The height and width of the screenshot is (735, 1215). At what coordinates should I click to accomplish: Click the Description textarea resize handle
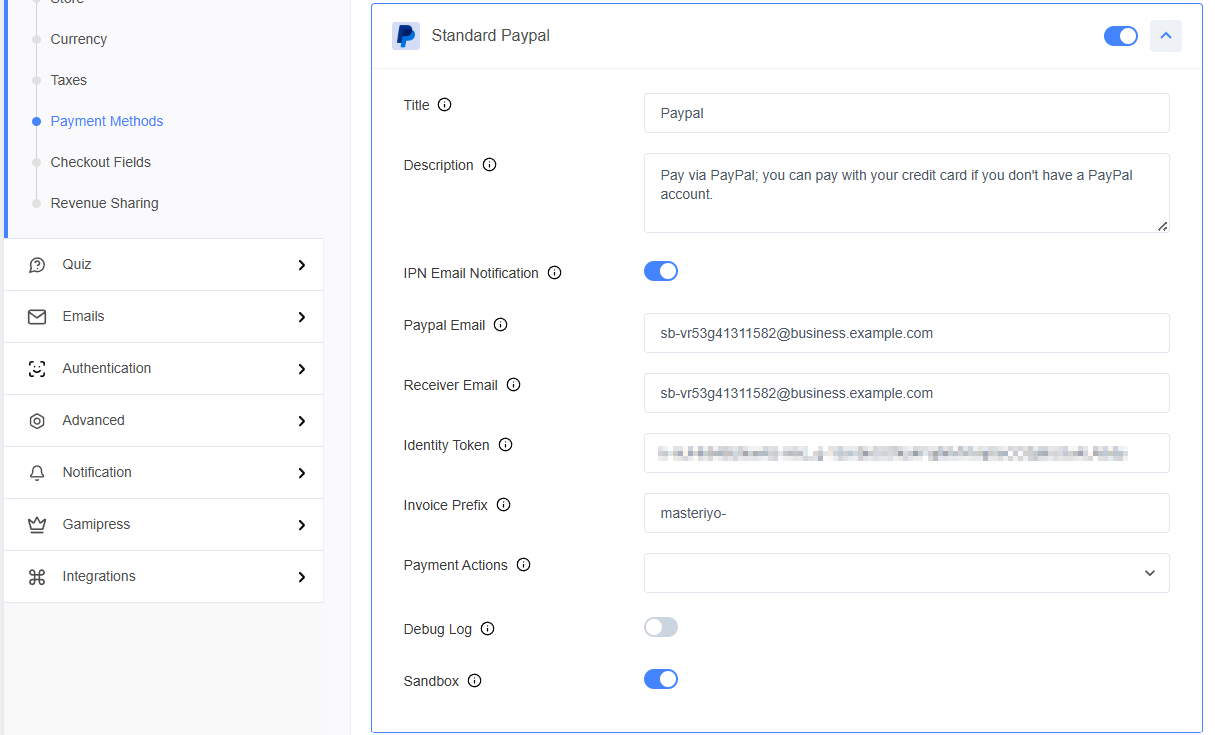click(1162, 226)
